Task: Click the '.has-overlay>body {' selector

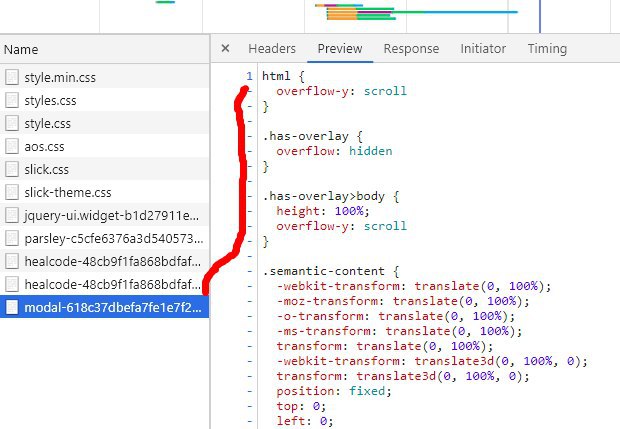Action: pos(331,196)
